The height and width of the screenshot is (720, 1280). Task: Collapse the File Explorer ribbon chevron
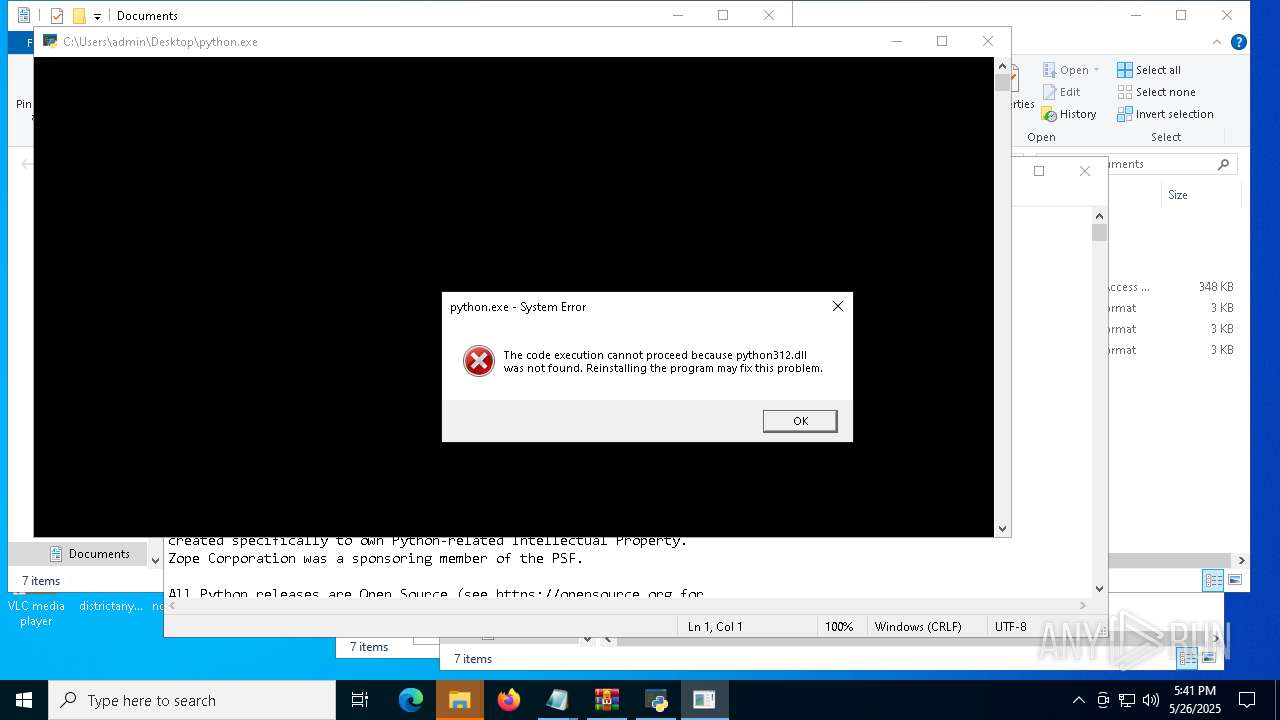point(1217,42)
